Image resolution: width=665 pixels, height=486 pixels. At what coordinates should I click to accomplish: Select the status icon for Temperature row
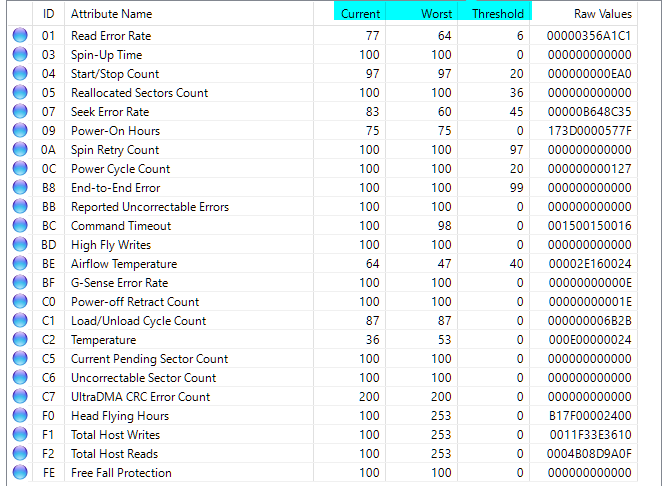19,340
